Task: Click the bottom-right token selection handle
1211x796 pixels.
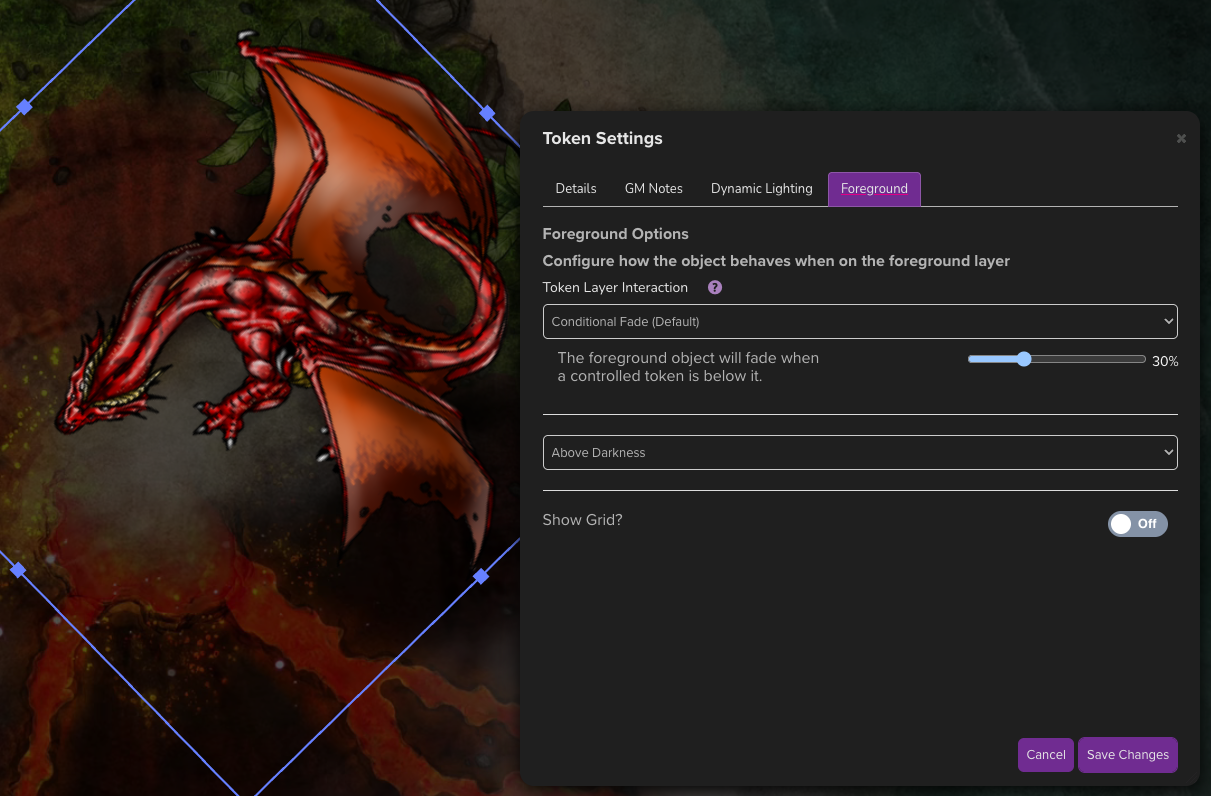Action: (480, 576)
